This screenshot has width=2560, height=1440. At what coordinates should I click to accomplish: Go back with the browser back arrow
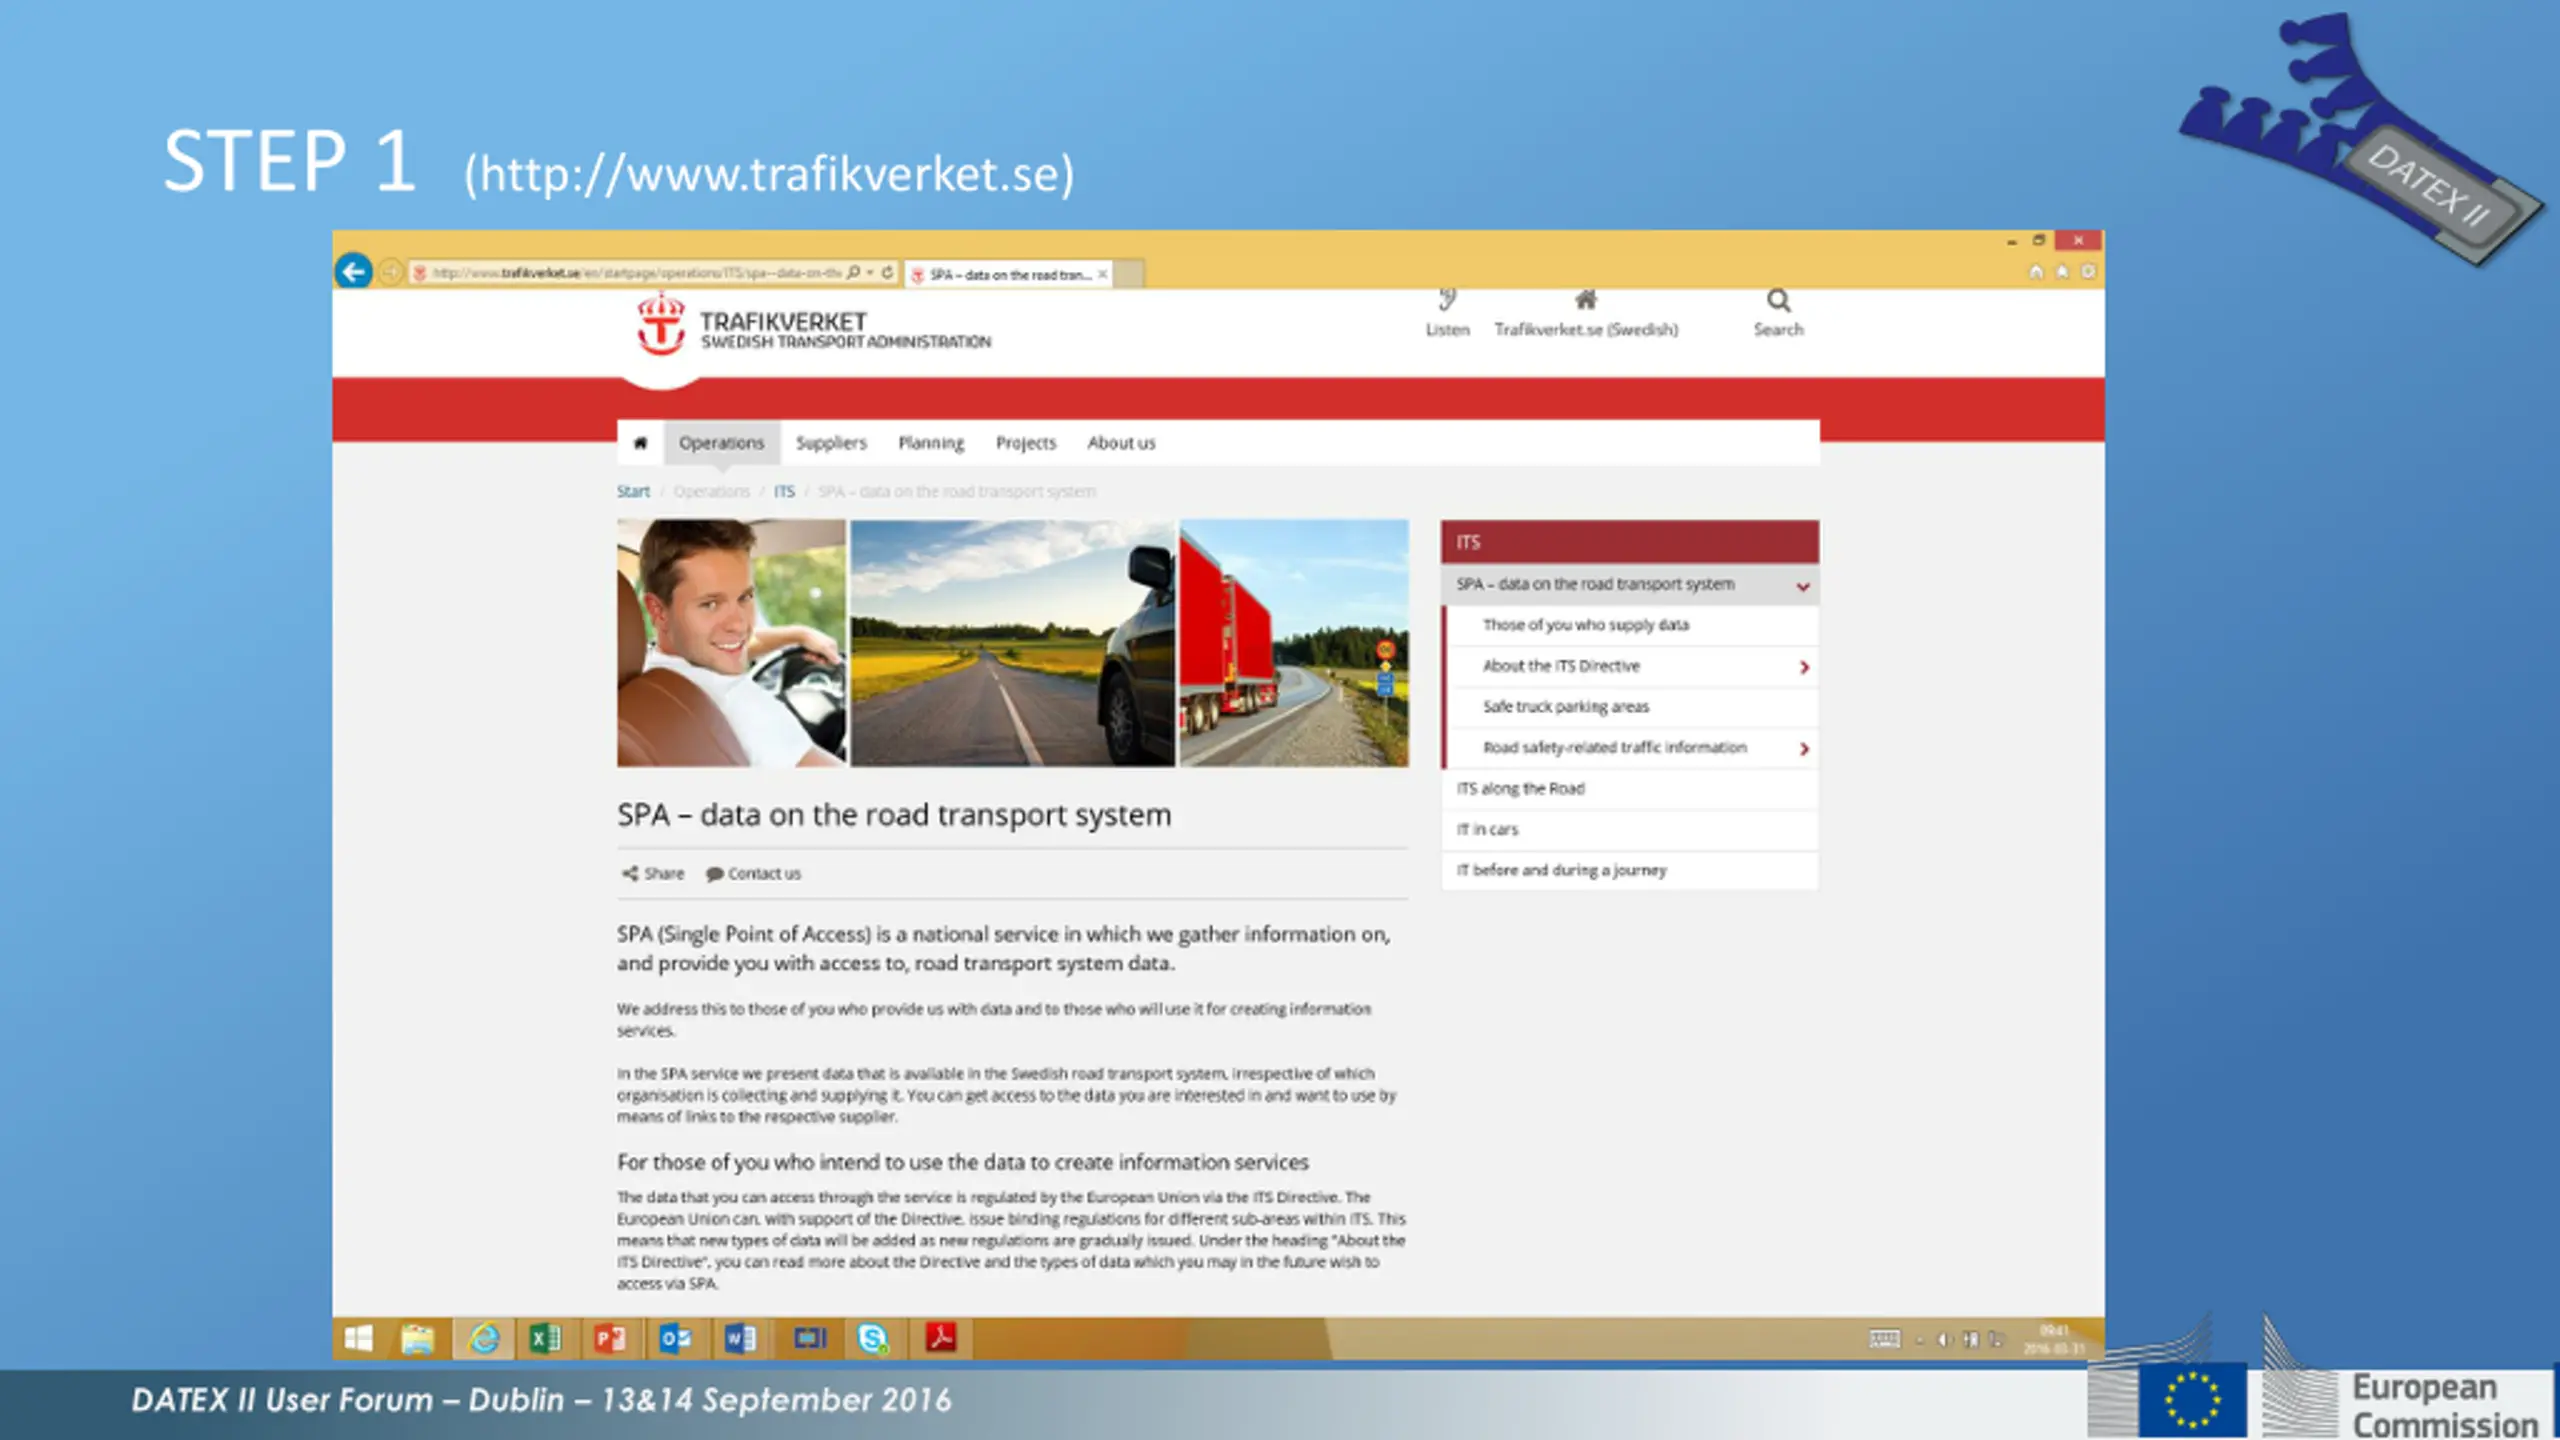[x=354, y=271]
